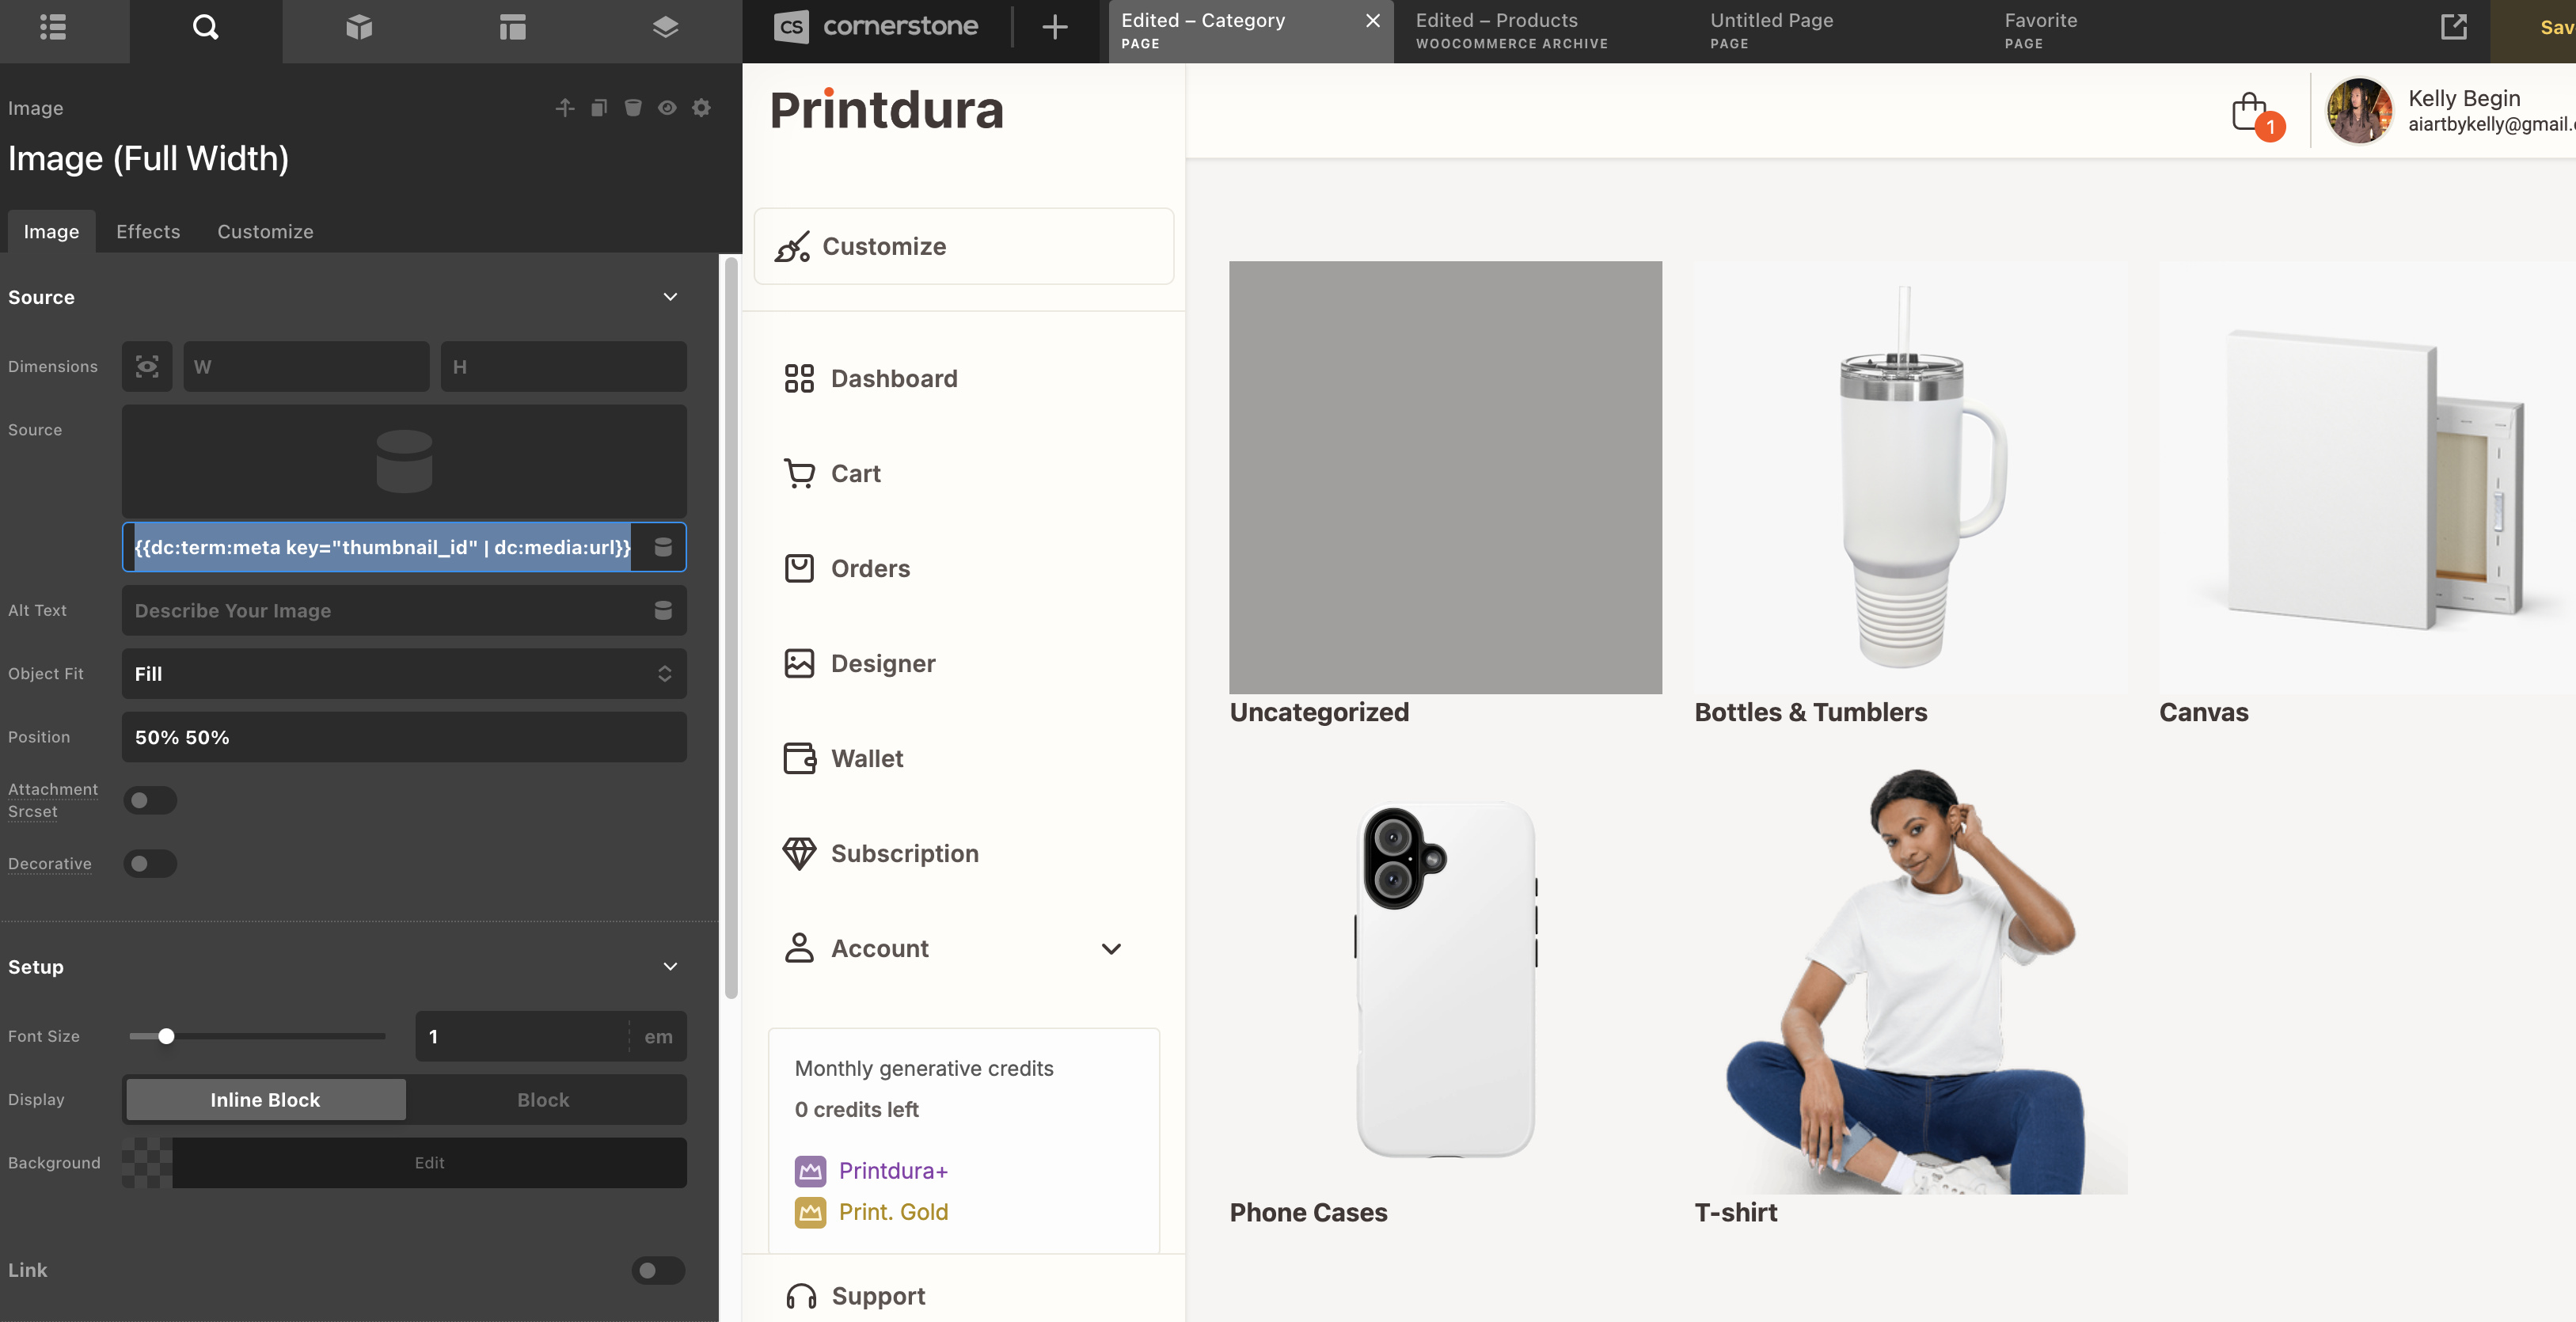Open the inspector magnifier panel
The width and height of the screenshot is (2576, 1322).
click(x=205, y=27)
